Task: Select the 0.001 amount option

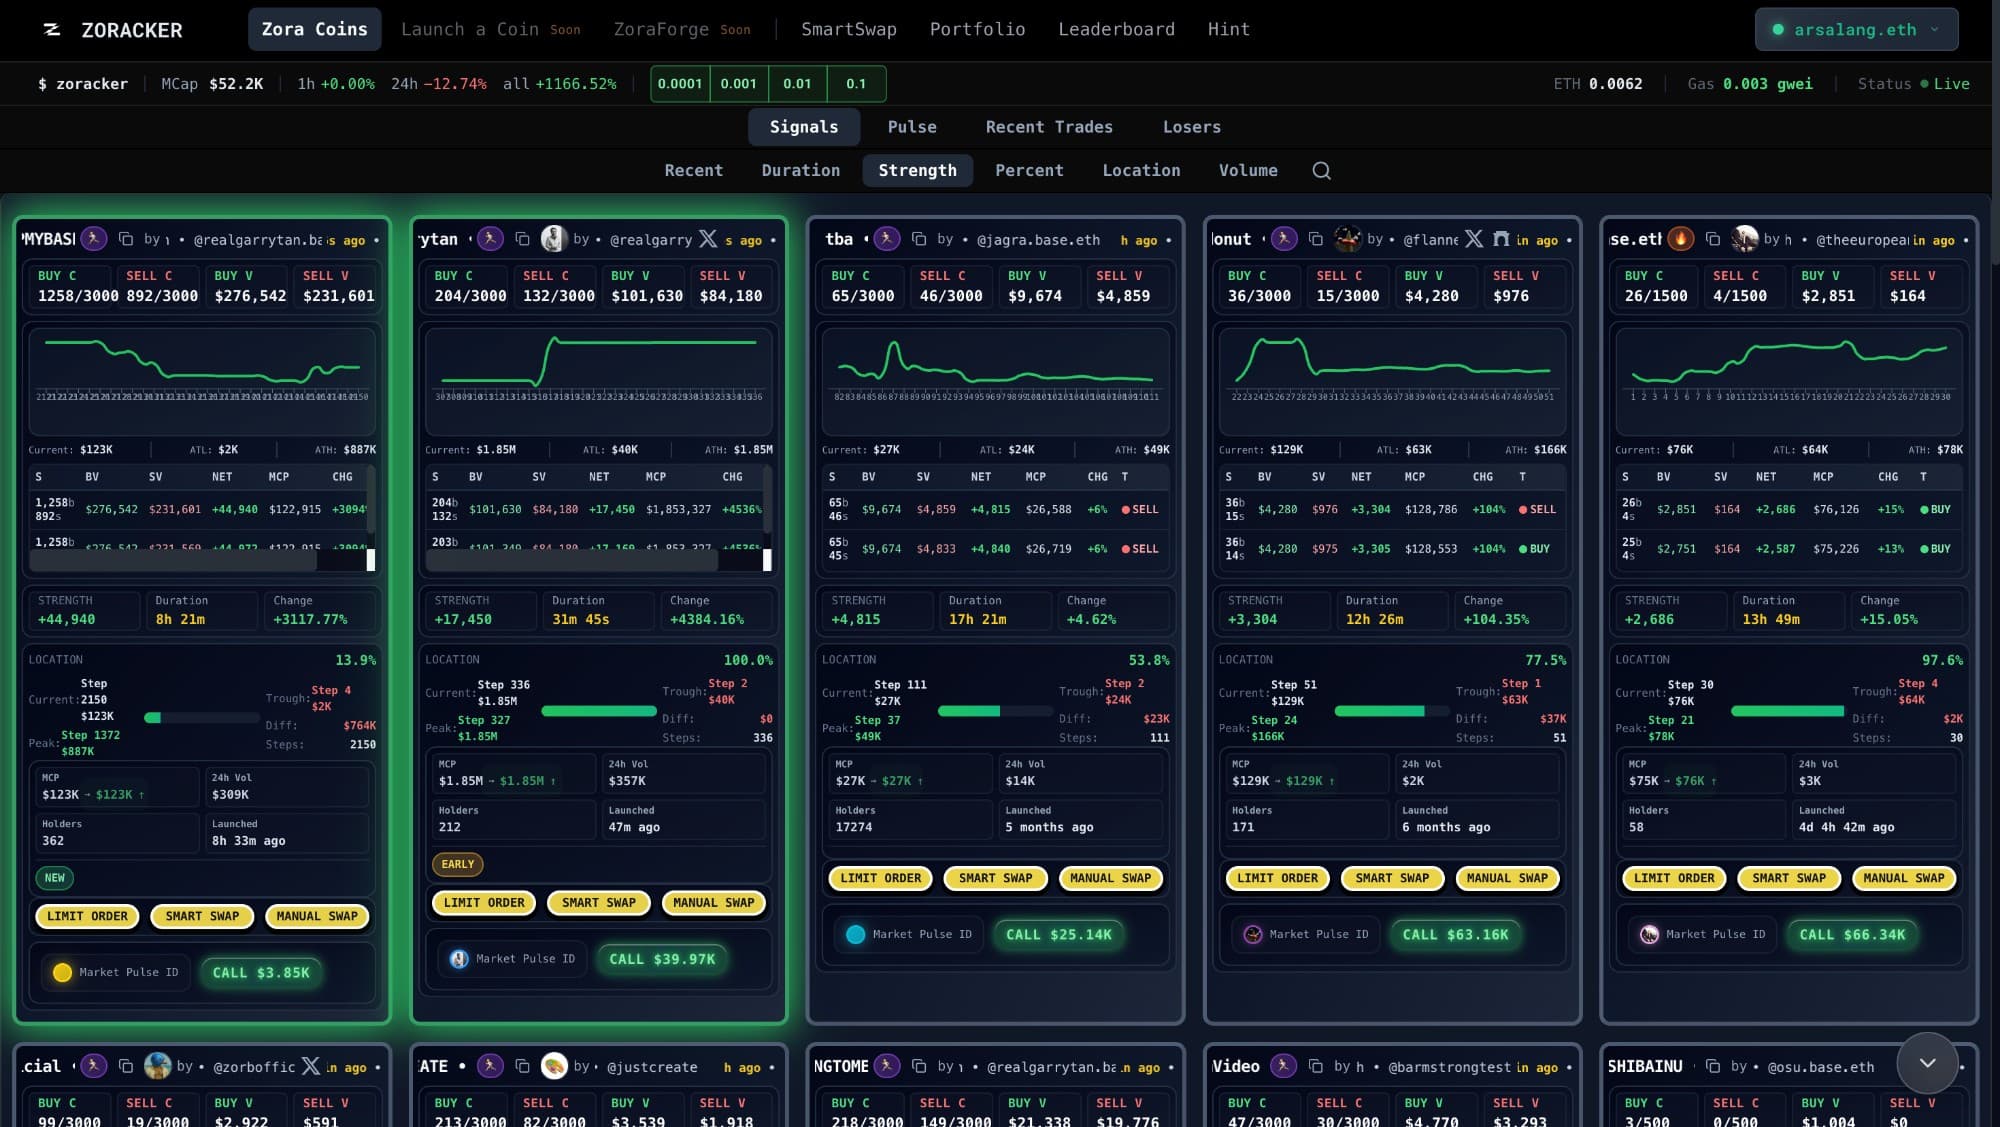Action: point(738,84)
